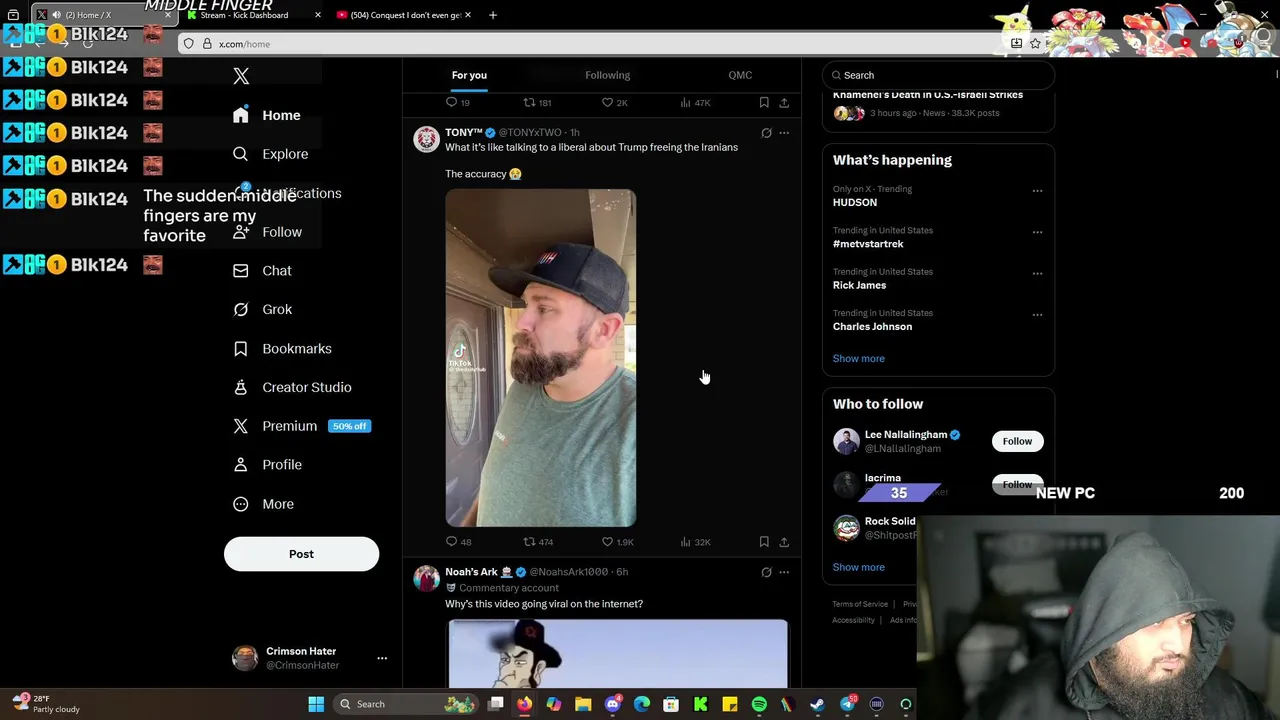
Task: Open File Explorer in the taskbar
Action: pyautogui.click(x=583, y=704)
